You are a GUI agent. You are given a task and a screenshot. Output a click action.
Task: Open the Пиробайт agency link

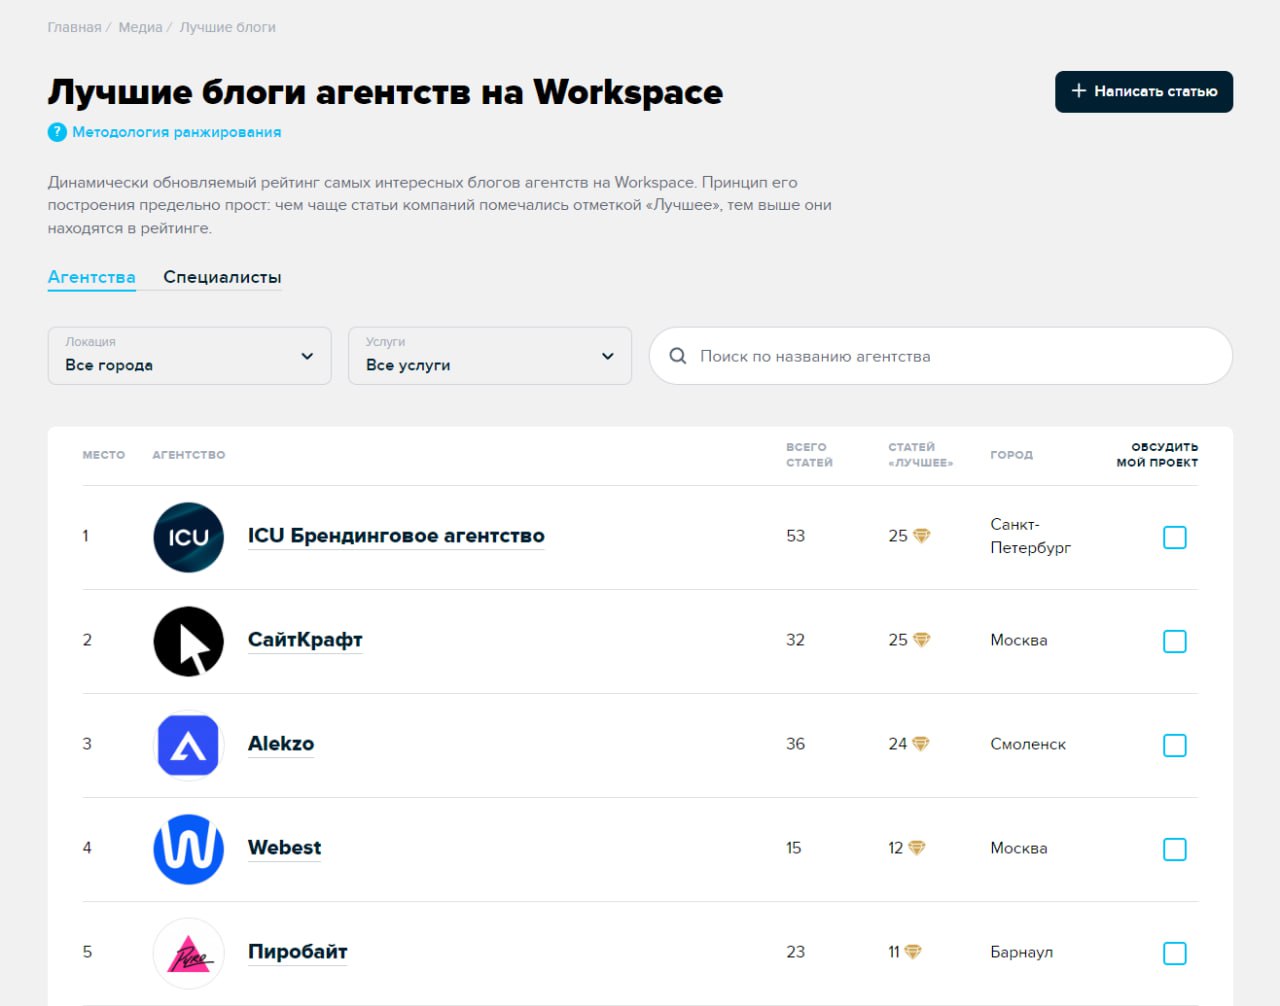tap(298, 952)
